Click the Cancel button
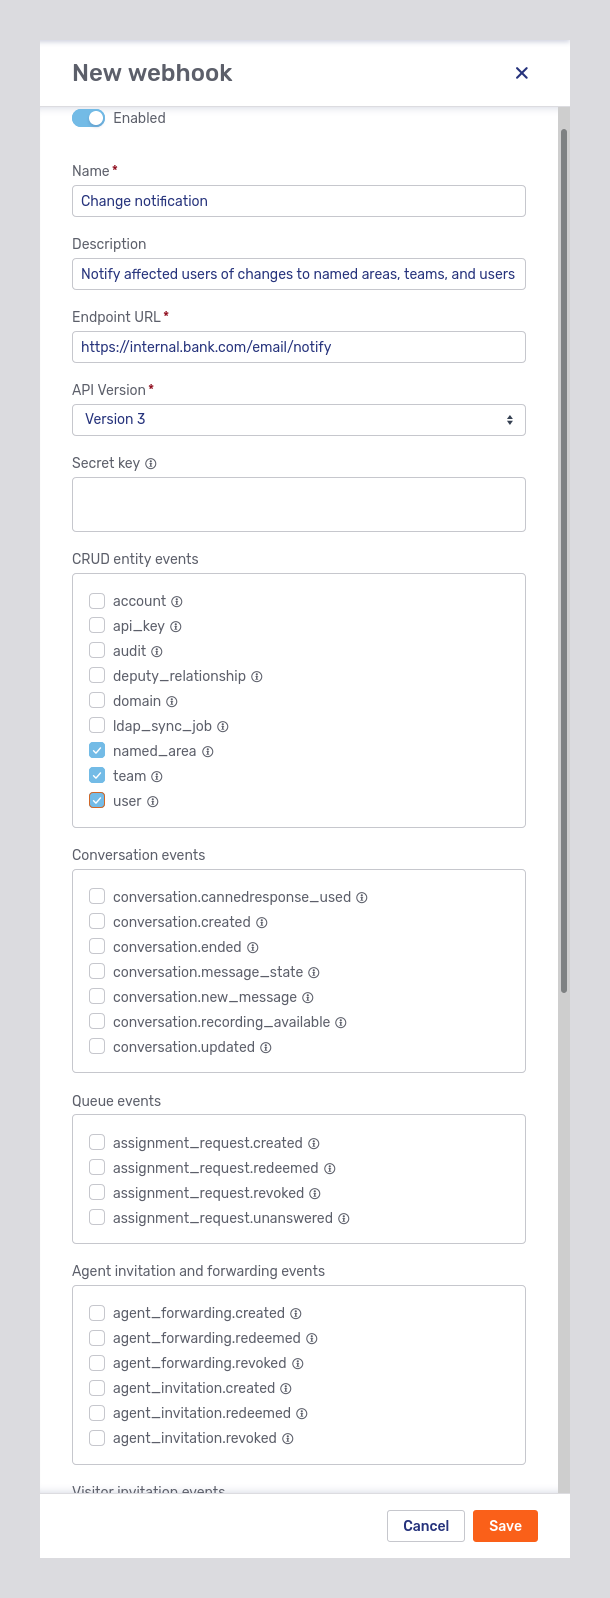The image size is (610, 1598). coord(426,1526)
